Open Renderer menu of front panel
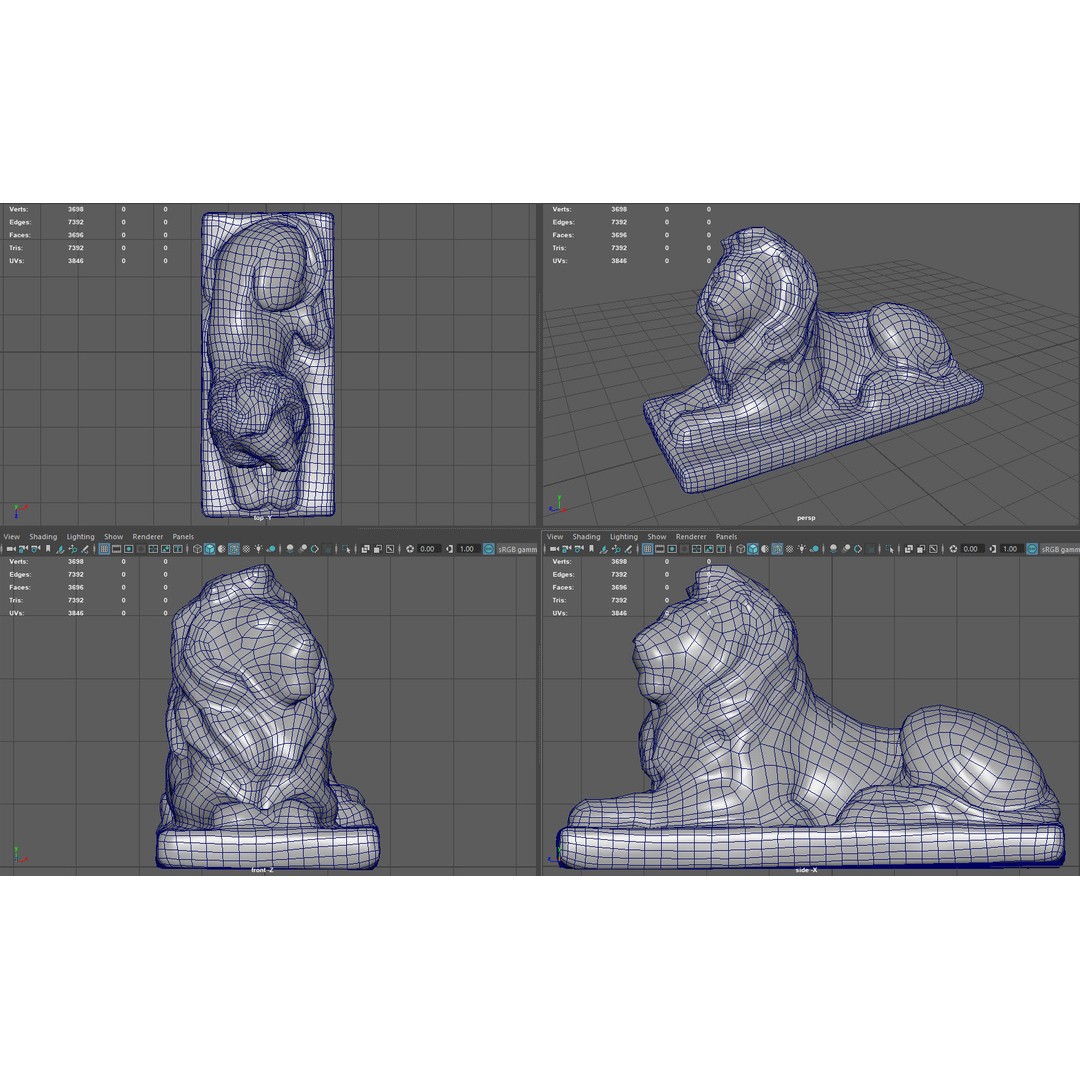Image resolution: width=1080 pixels, height=1080 pixels. (x=147, y=537)
